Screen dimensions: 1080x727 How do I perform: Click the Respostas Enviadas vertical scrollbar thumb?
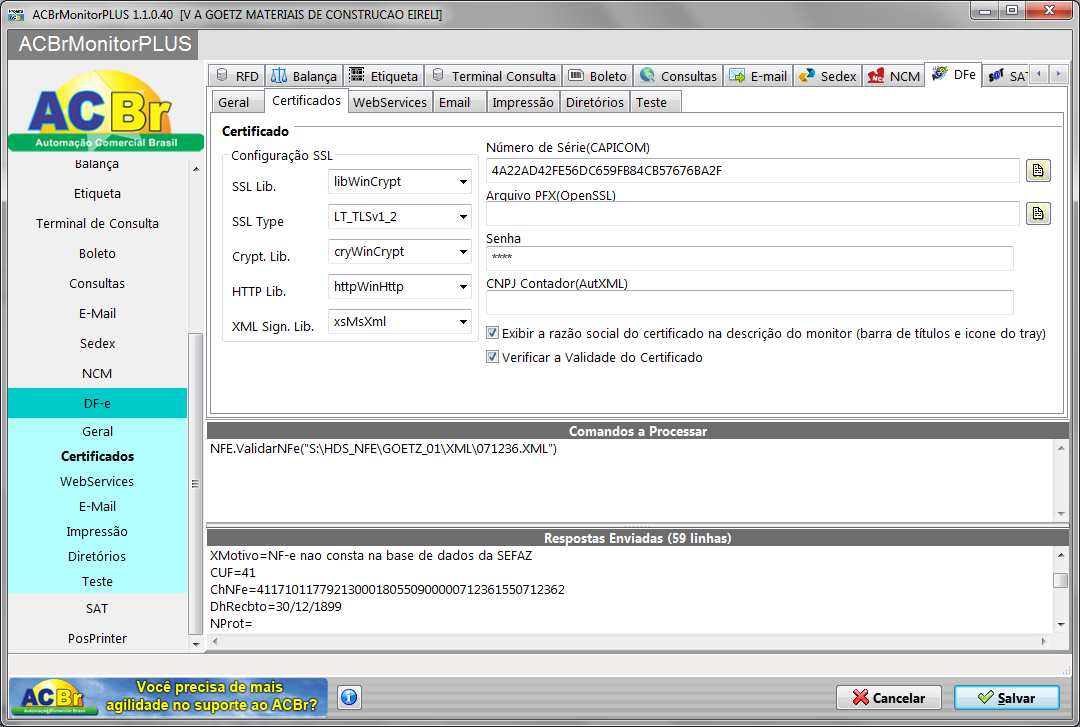1061,580
